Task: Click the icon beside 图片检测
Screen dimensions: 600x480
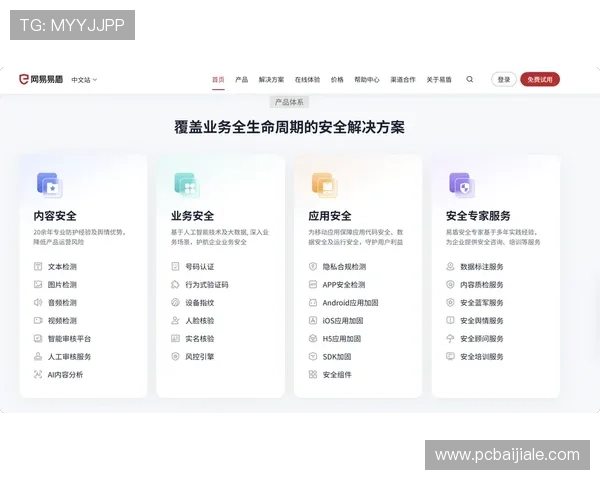Action: coord(38,284)
